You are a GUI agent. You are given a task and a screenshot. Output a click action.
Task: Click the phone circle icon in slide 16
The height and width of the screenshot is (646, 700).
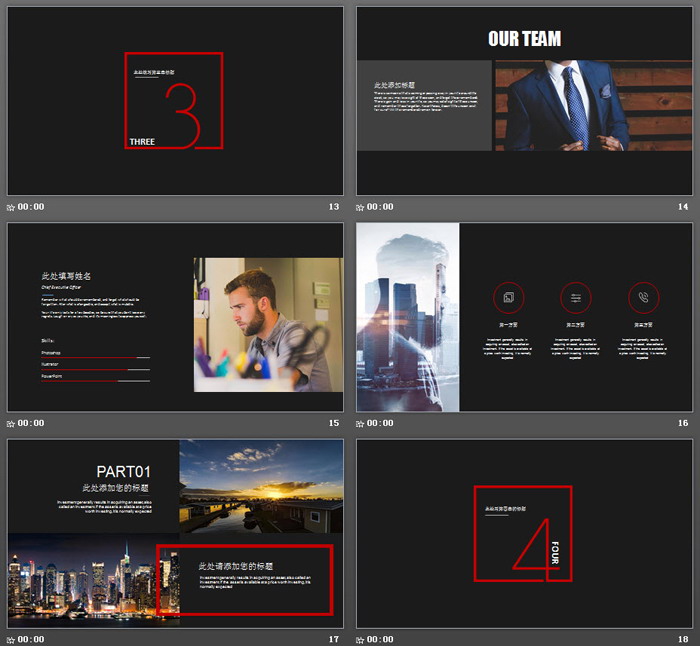point(644,298)
